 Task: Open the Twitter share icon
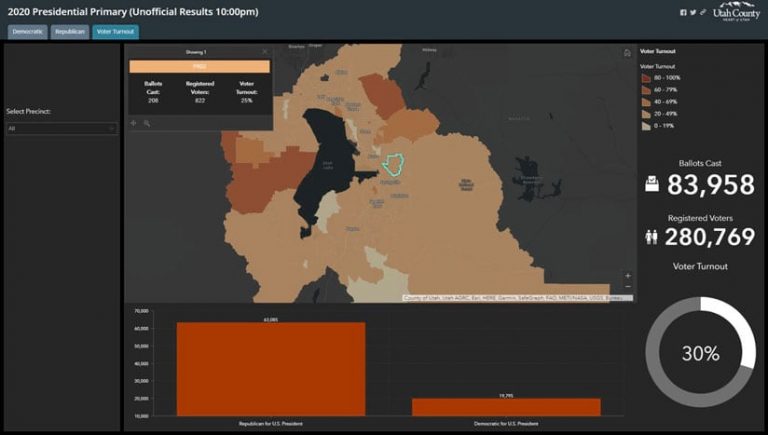pos(693,13)
